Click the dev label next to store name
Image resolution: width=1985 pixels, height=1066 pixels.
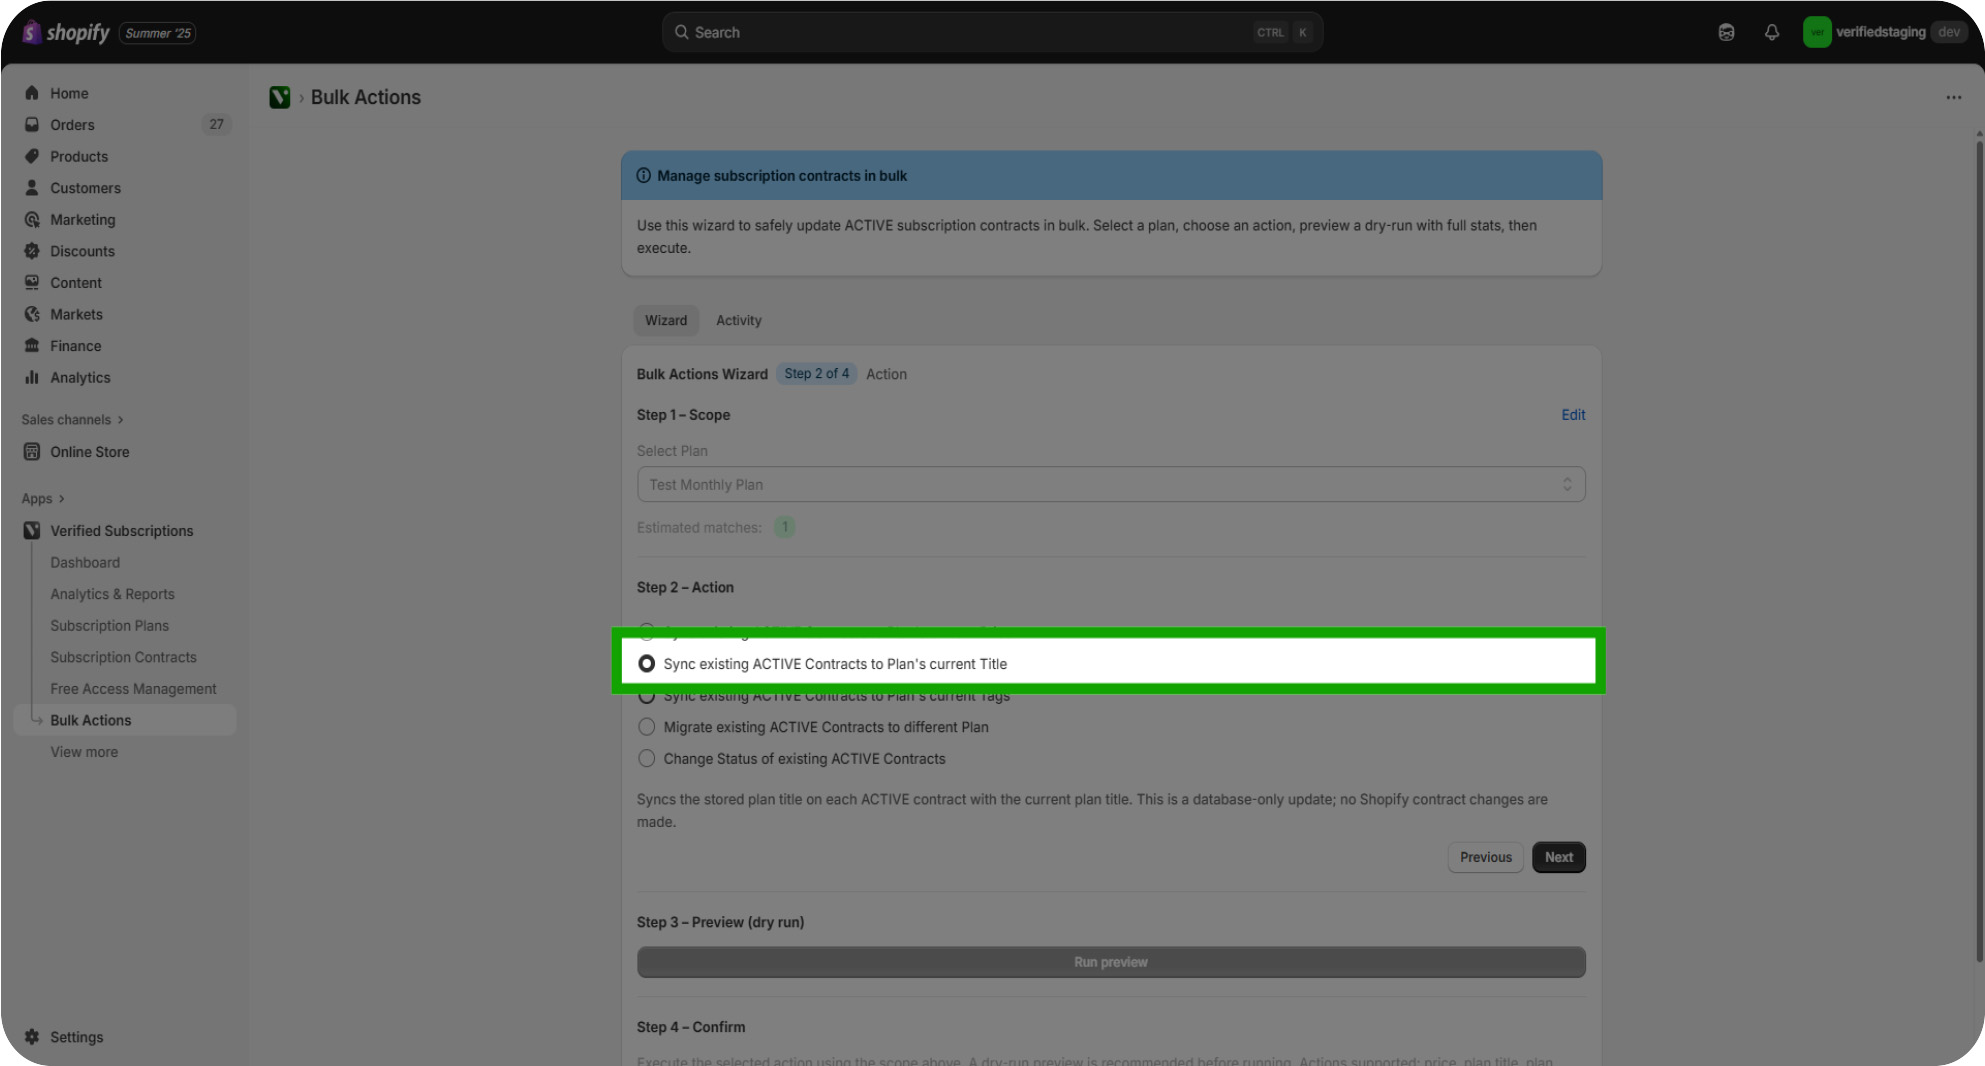coord(1949,32)
